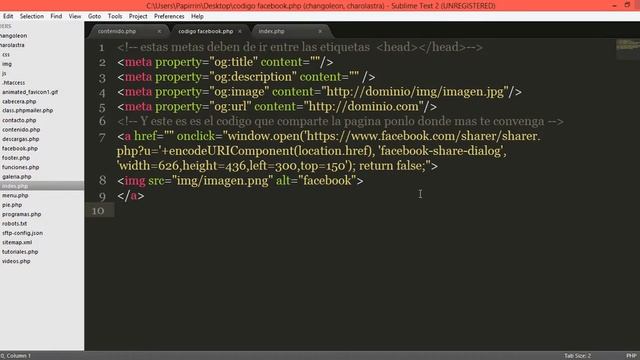This screenshot has height=360, width=640.
Task: Switch to the index.php tab
Action: click(x=271, y=31)
